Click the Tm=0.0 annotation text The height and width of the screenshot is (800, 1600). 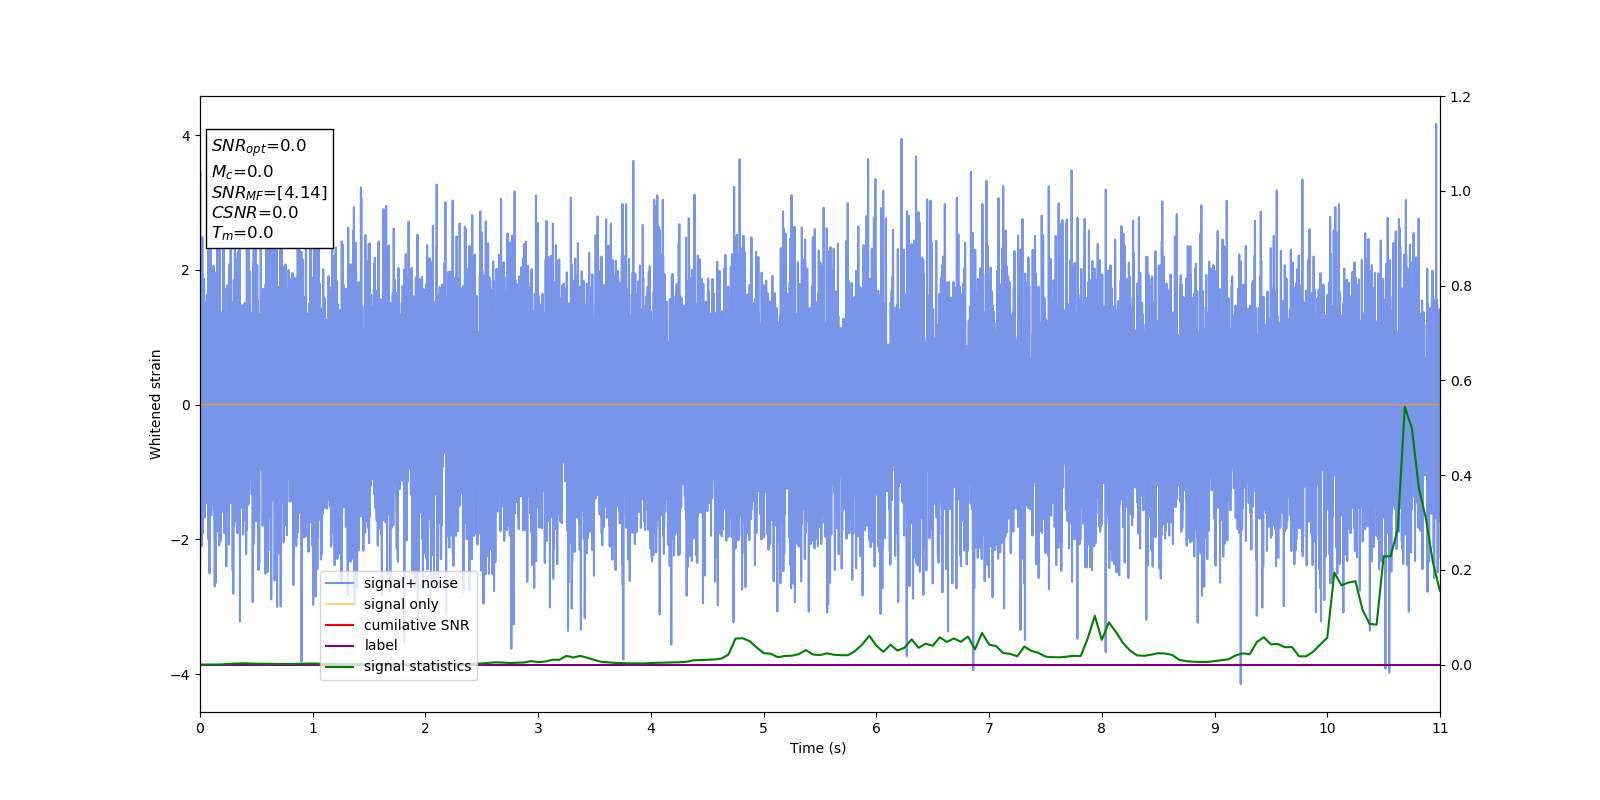(242, 233)
